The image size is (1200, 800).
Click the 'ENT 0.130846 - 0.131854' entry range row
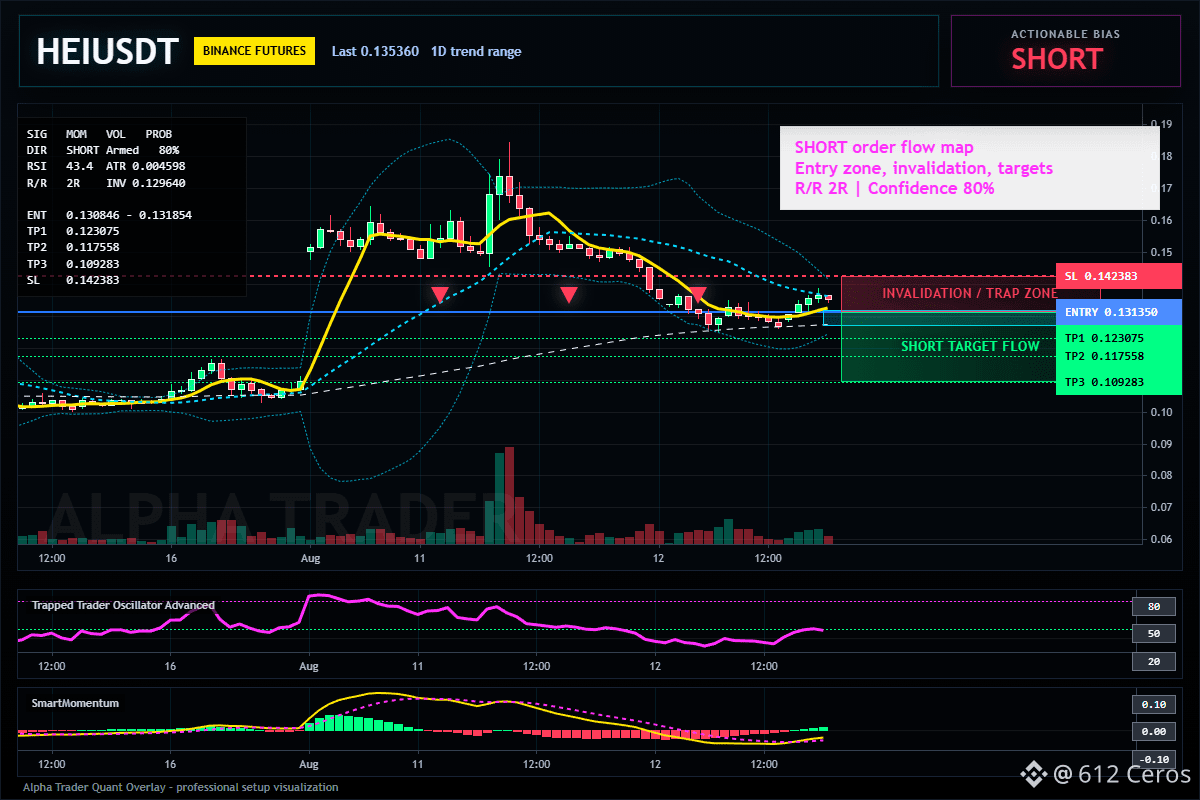pos(109,215)
